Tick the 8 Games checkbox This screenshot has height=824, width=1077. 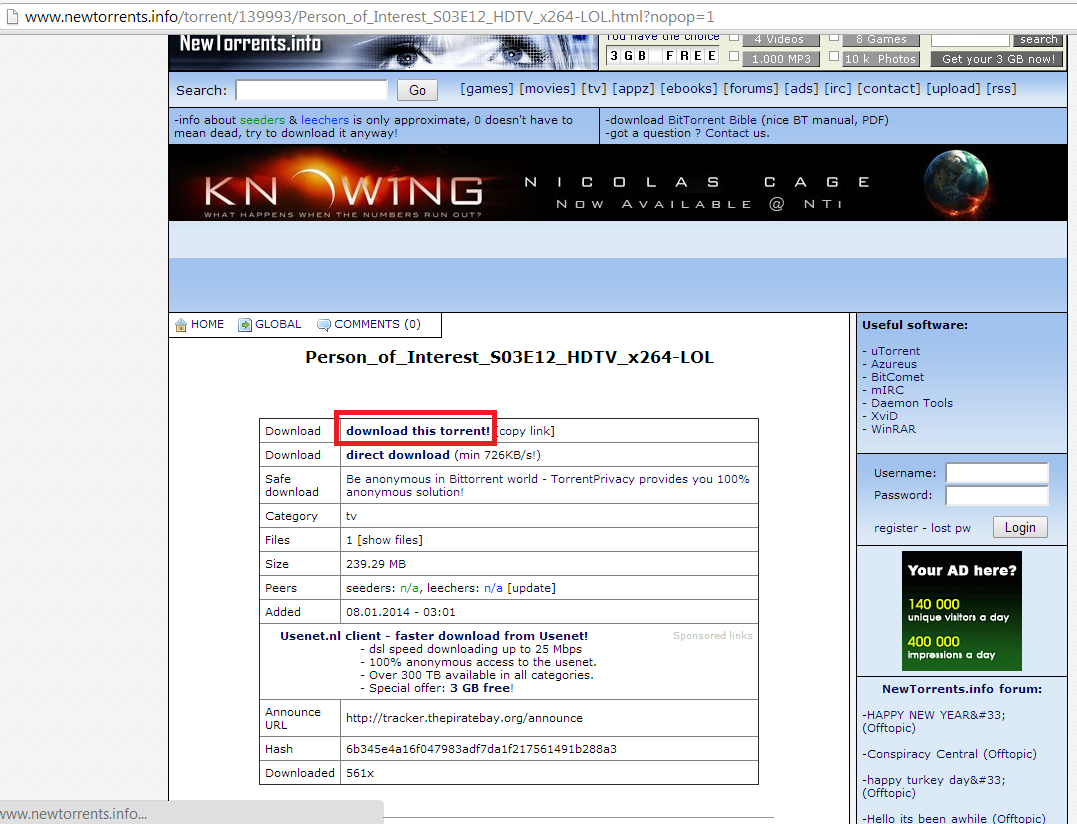pos(834,37)
